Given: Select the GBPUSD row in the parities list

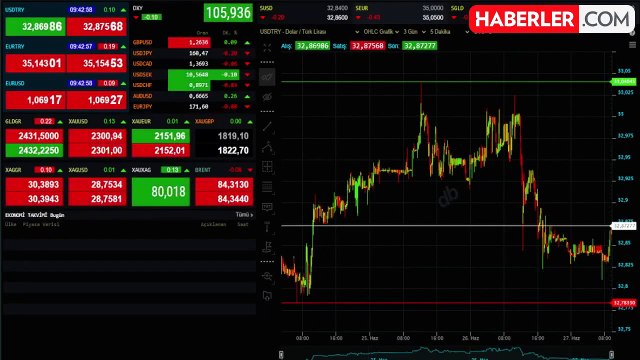Looking at the screenshot, I should pyautogui.click(x=192, y=42).
